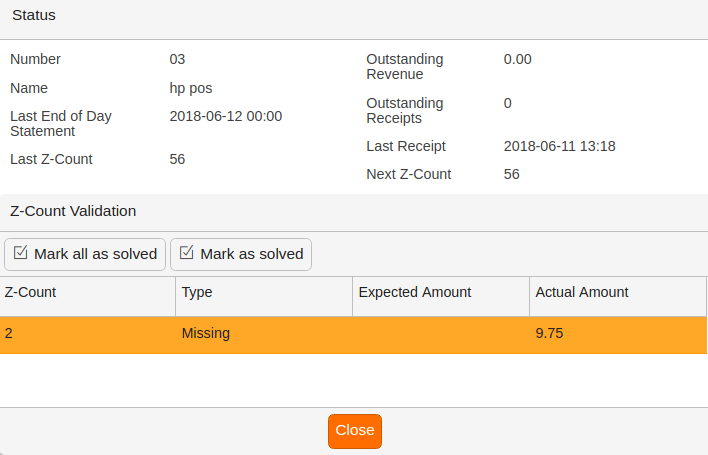Click the Next Z-Count value 56

click(x=512, y=174)
